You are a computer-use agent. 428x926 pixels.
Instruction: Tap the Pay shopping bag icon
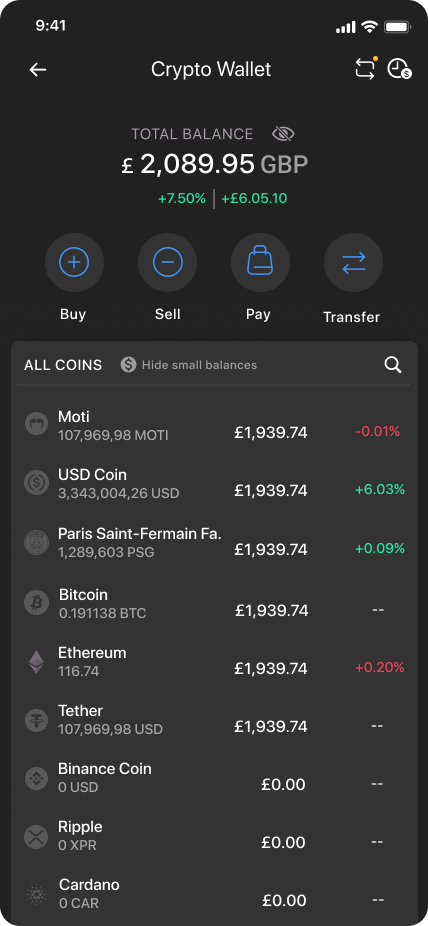[260, 262]
